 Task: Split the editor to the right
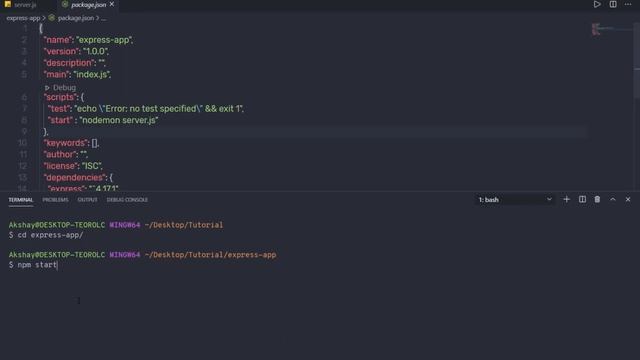click(x=613, y=4)
